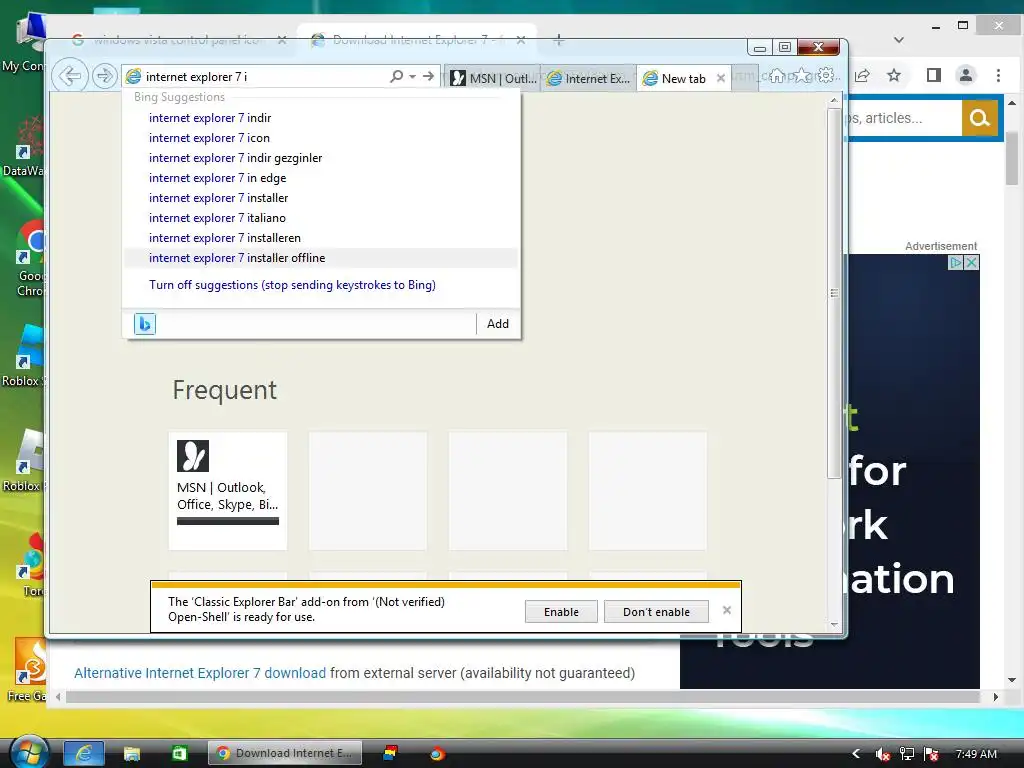Open a new Chrome tab with plus button
Image resolution: width=1024 pixels, height=768 pixels.
click(558, 40)
